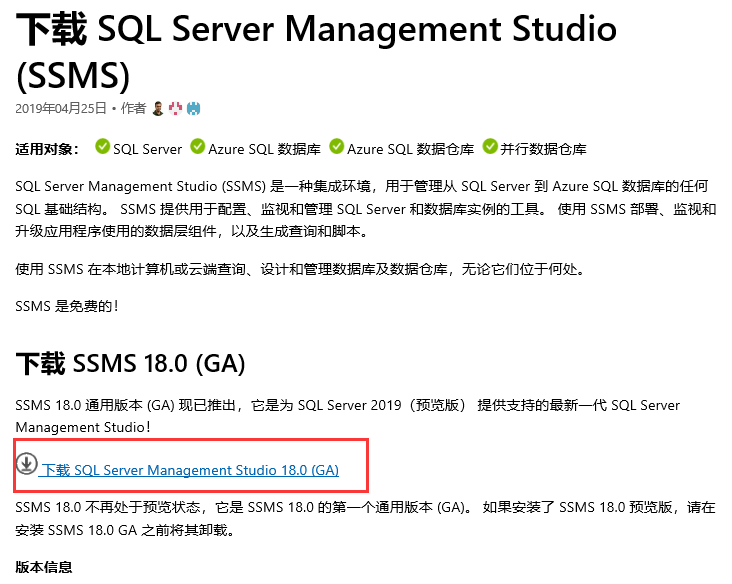This screenshot has width=732, height=584.
Task: Click the text SSMS 是免费的!
Action: [67, 306]
